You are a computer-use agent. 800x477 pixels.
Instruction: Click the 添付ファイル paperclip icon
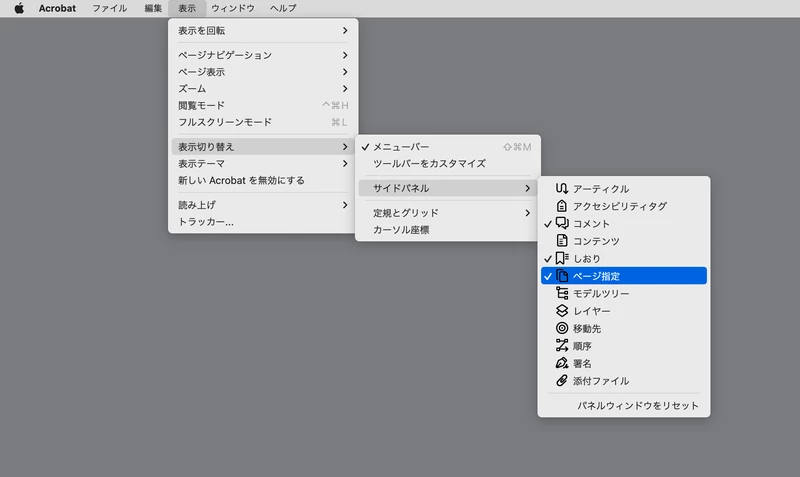coord(562,380)
